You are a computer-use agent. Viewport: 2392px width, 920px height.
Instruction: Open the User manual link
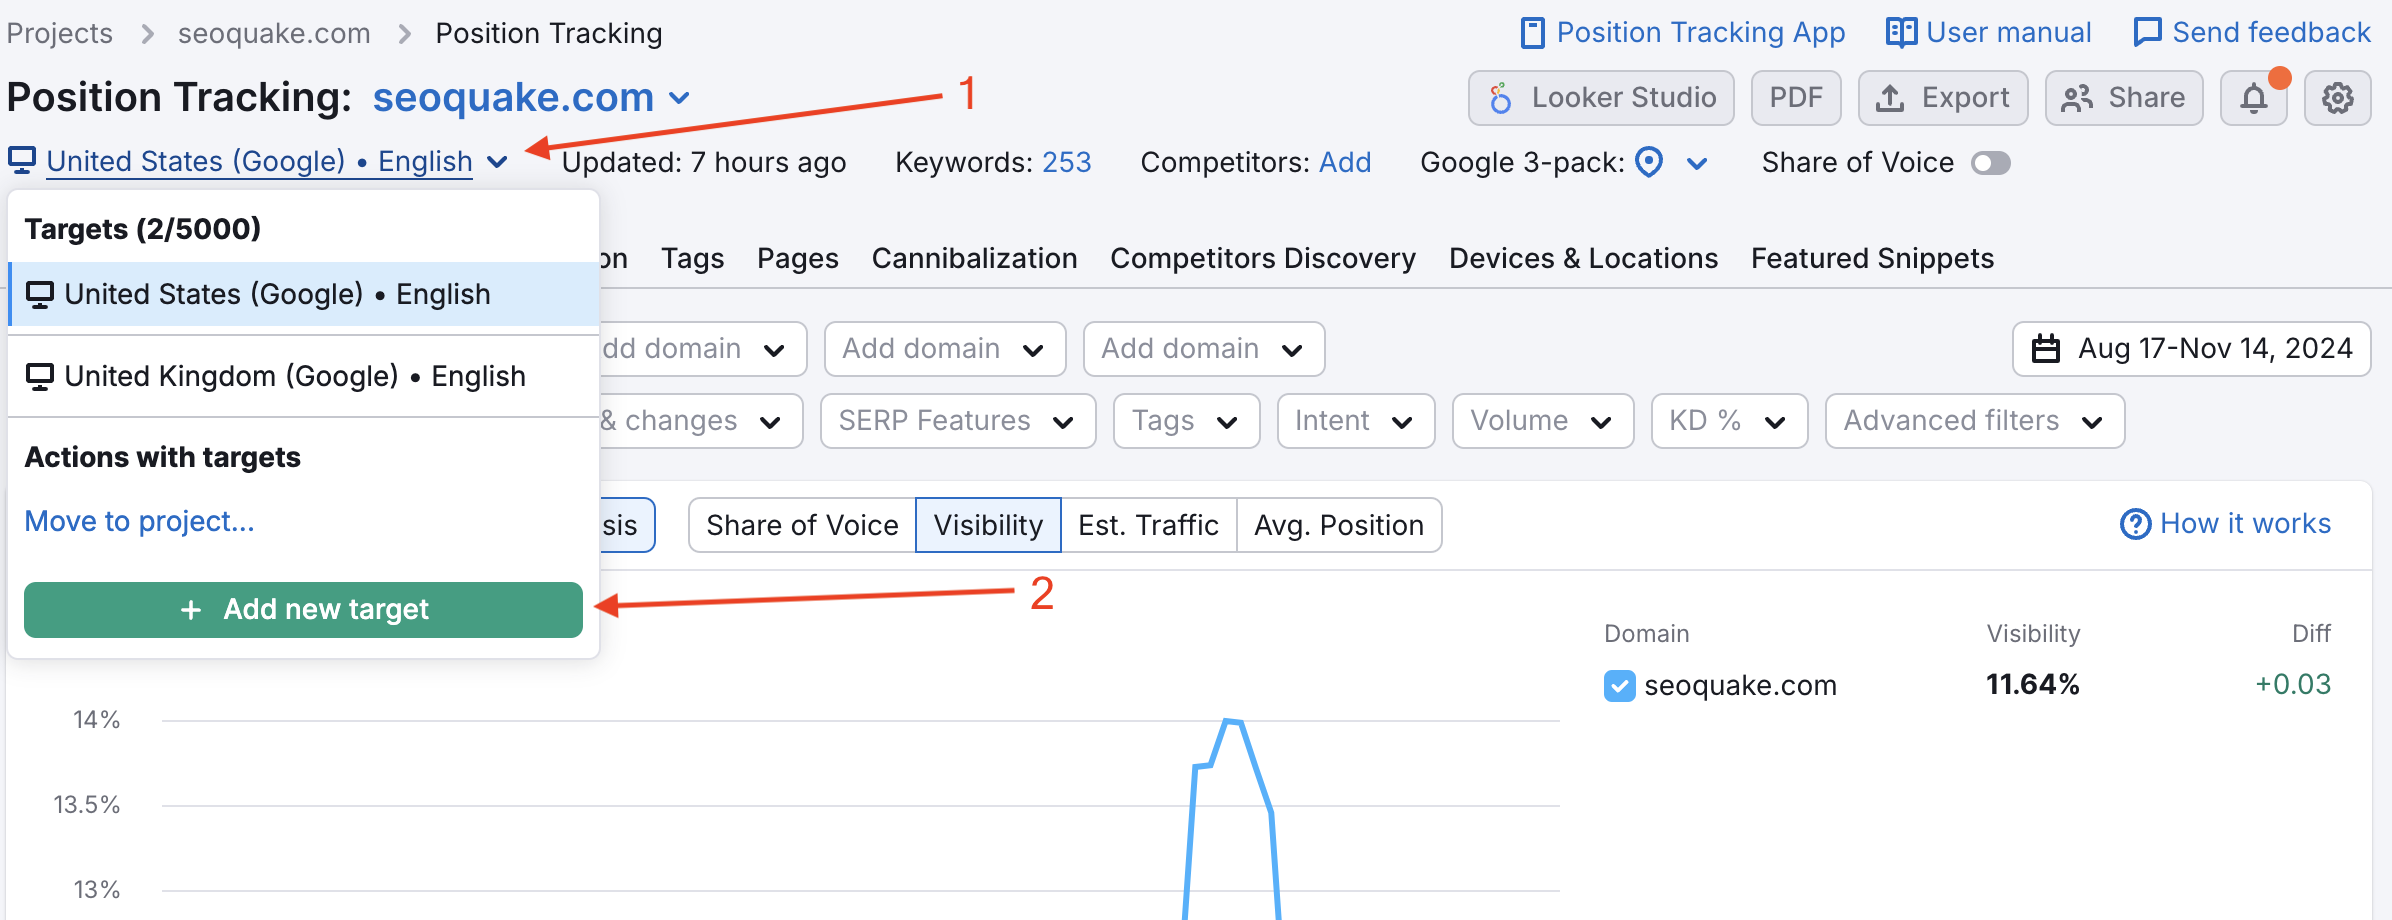pyautogui.click(x=1989, y=33)
